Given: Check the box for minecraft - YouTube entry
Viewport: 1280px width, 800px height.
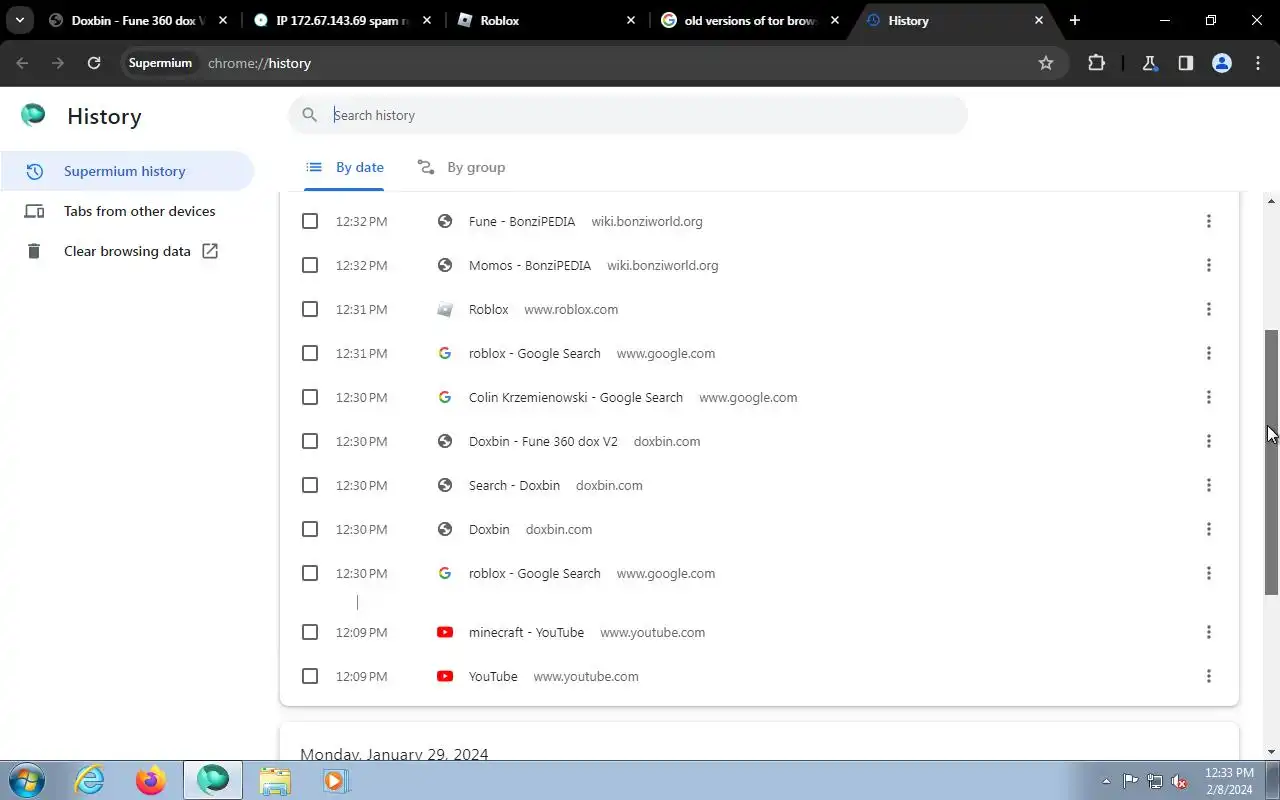Looking at the screenshot, I should (x=310, y=632).
